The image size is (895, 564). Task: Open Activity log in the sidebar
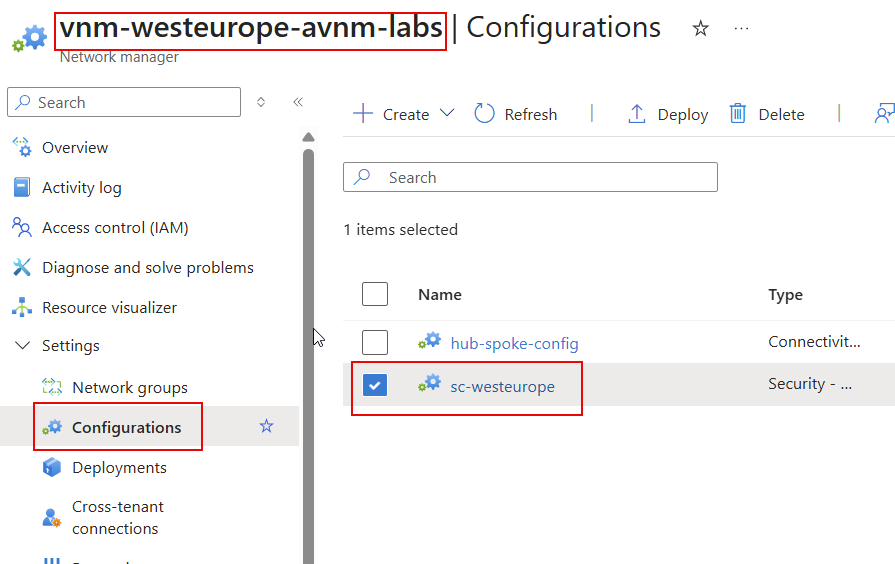pyautogui.click(x=81, y=188)
